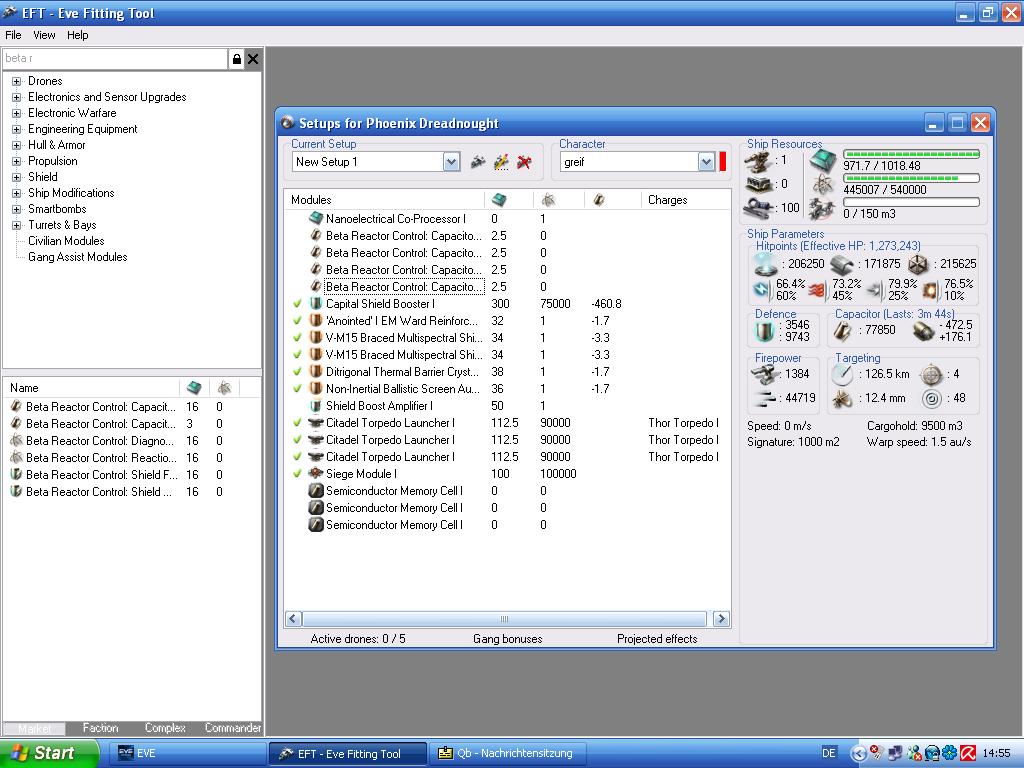Click the rename setup pencil icon

[x=501, y=161]
